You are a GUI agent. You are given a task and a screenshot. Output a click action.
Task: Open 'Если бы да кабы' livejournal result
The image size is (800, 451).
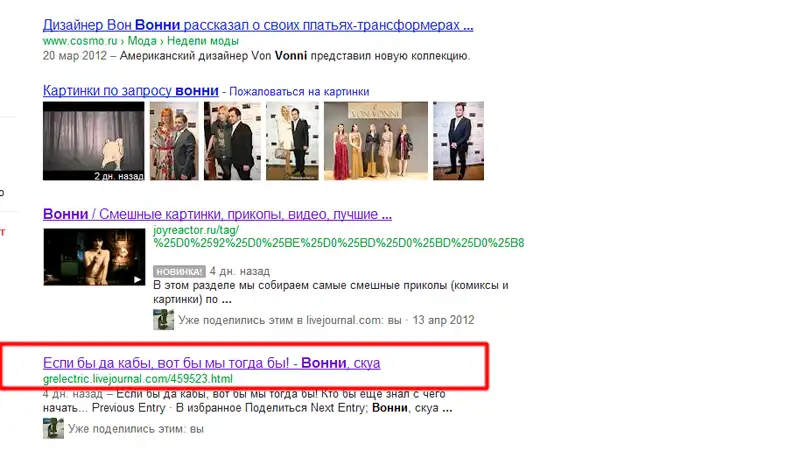point(211,362)
